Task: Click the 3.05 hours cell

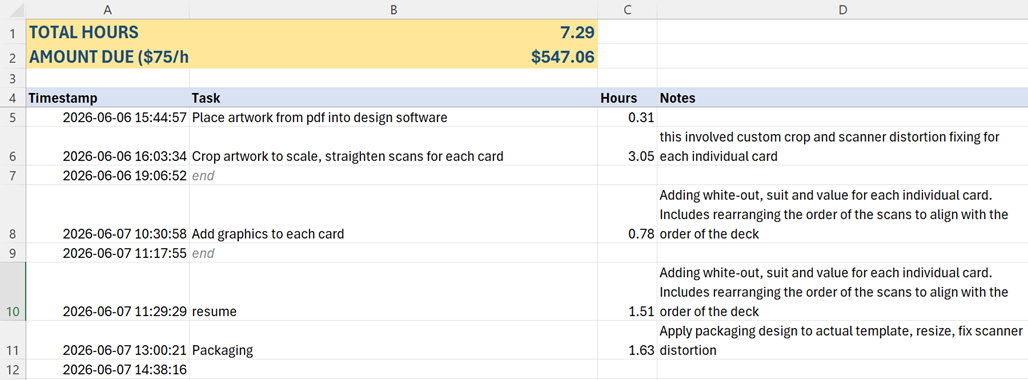Action: pyautogui.click(x=627, y=146)
